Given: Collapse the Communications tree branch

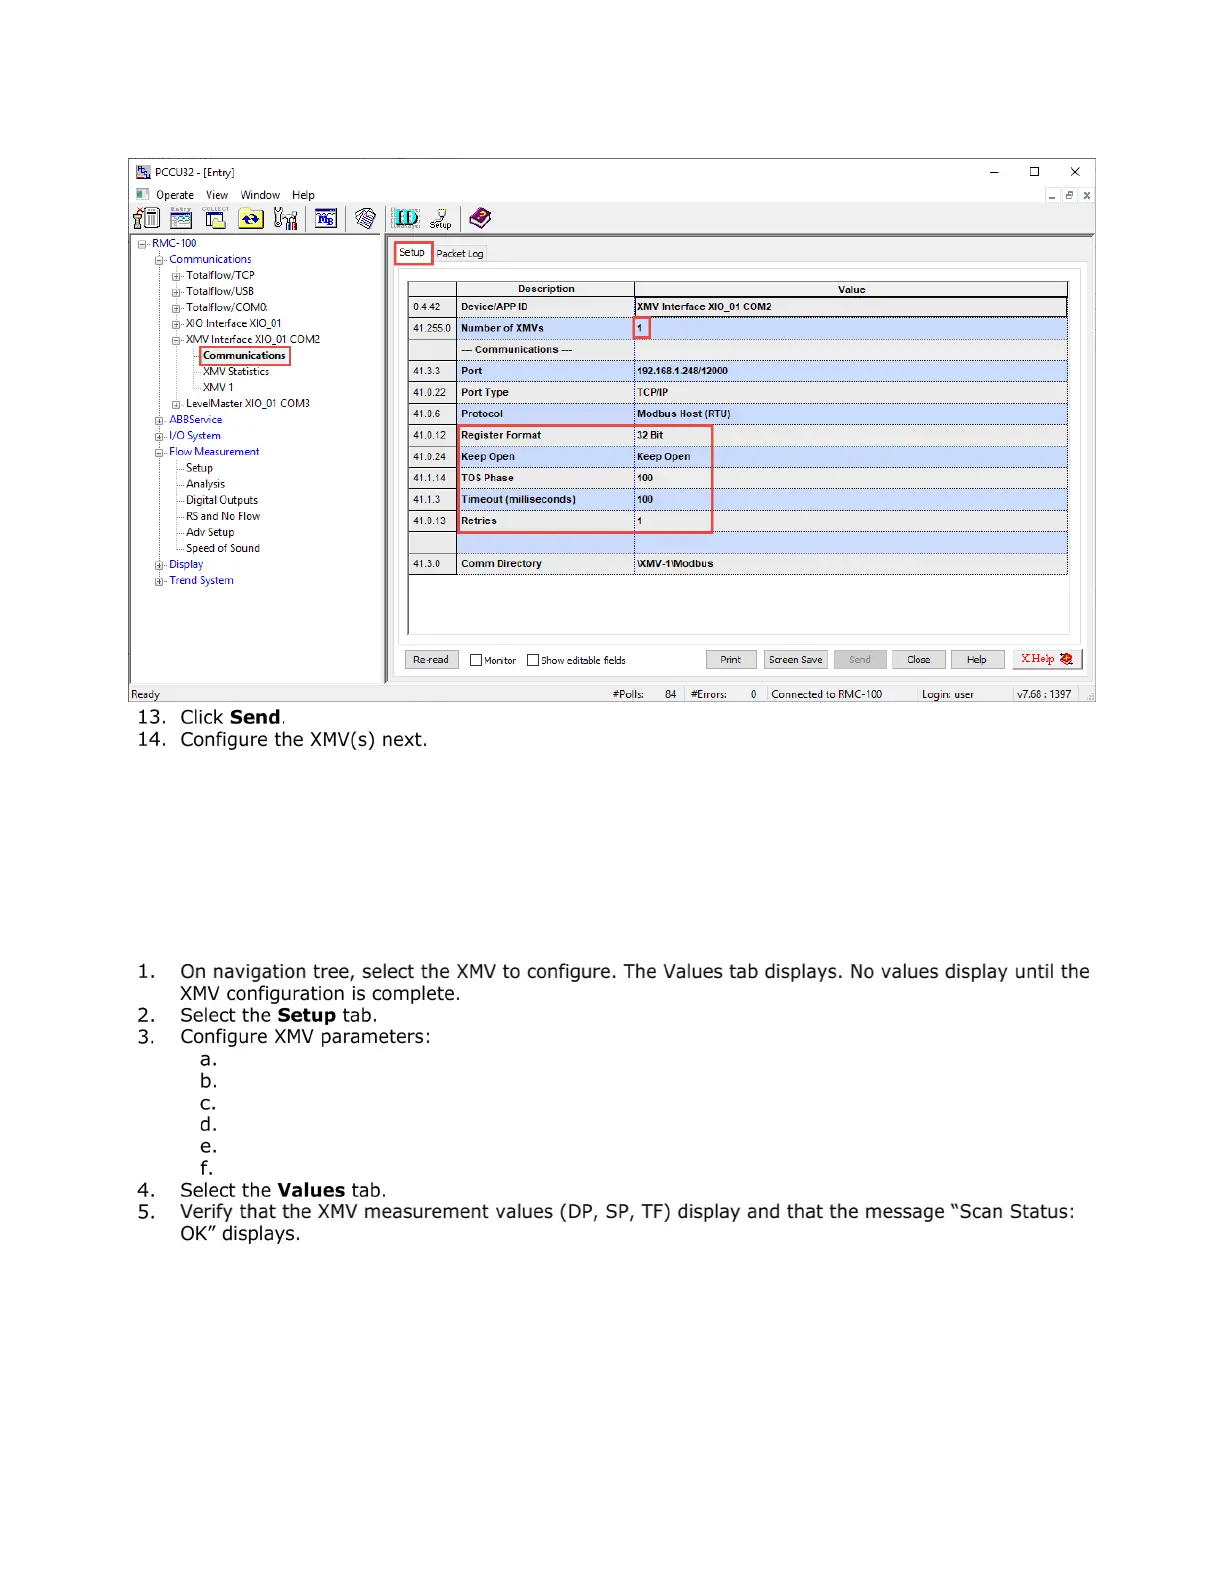Looking at the screenshot, I should (159, 259).
